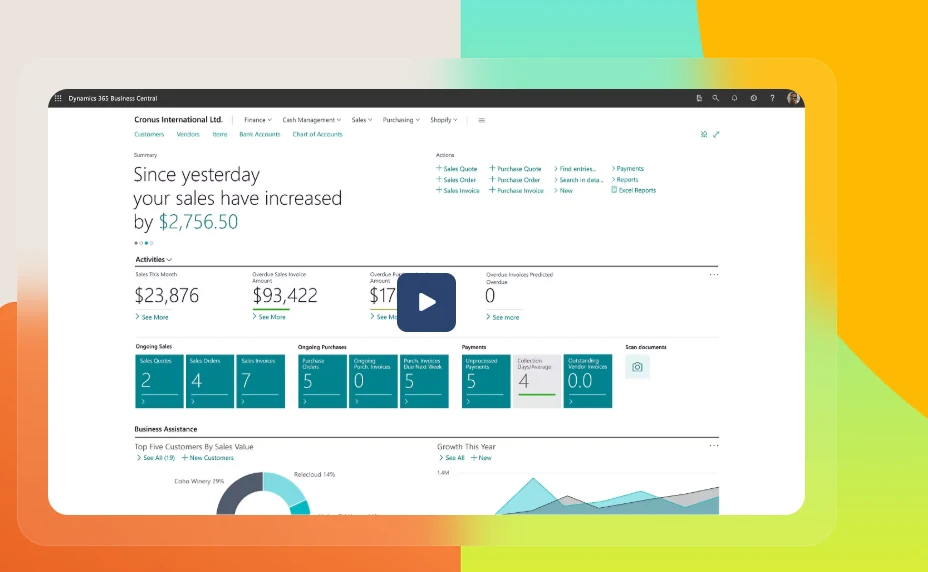Expand the Sales menu
Screen dimensions: 928x572
(362, 120)
